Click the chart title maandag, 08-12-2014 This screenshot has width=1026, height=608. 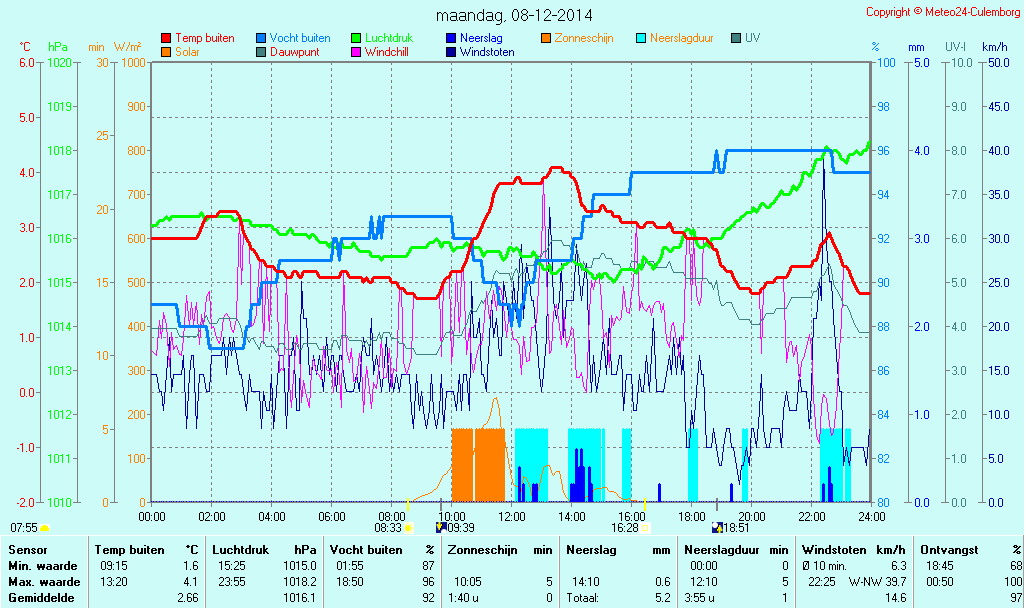pyautogui.click(x=513, y=16)
